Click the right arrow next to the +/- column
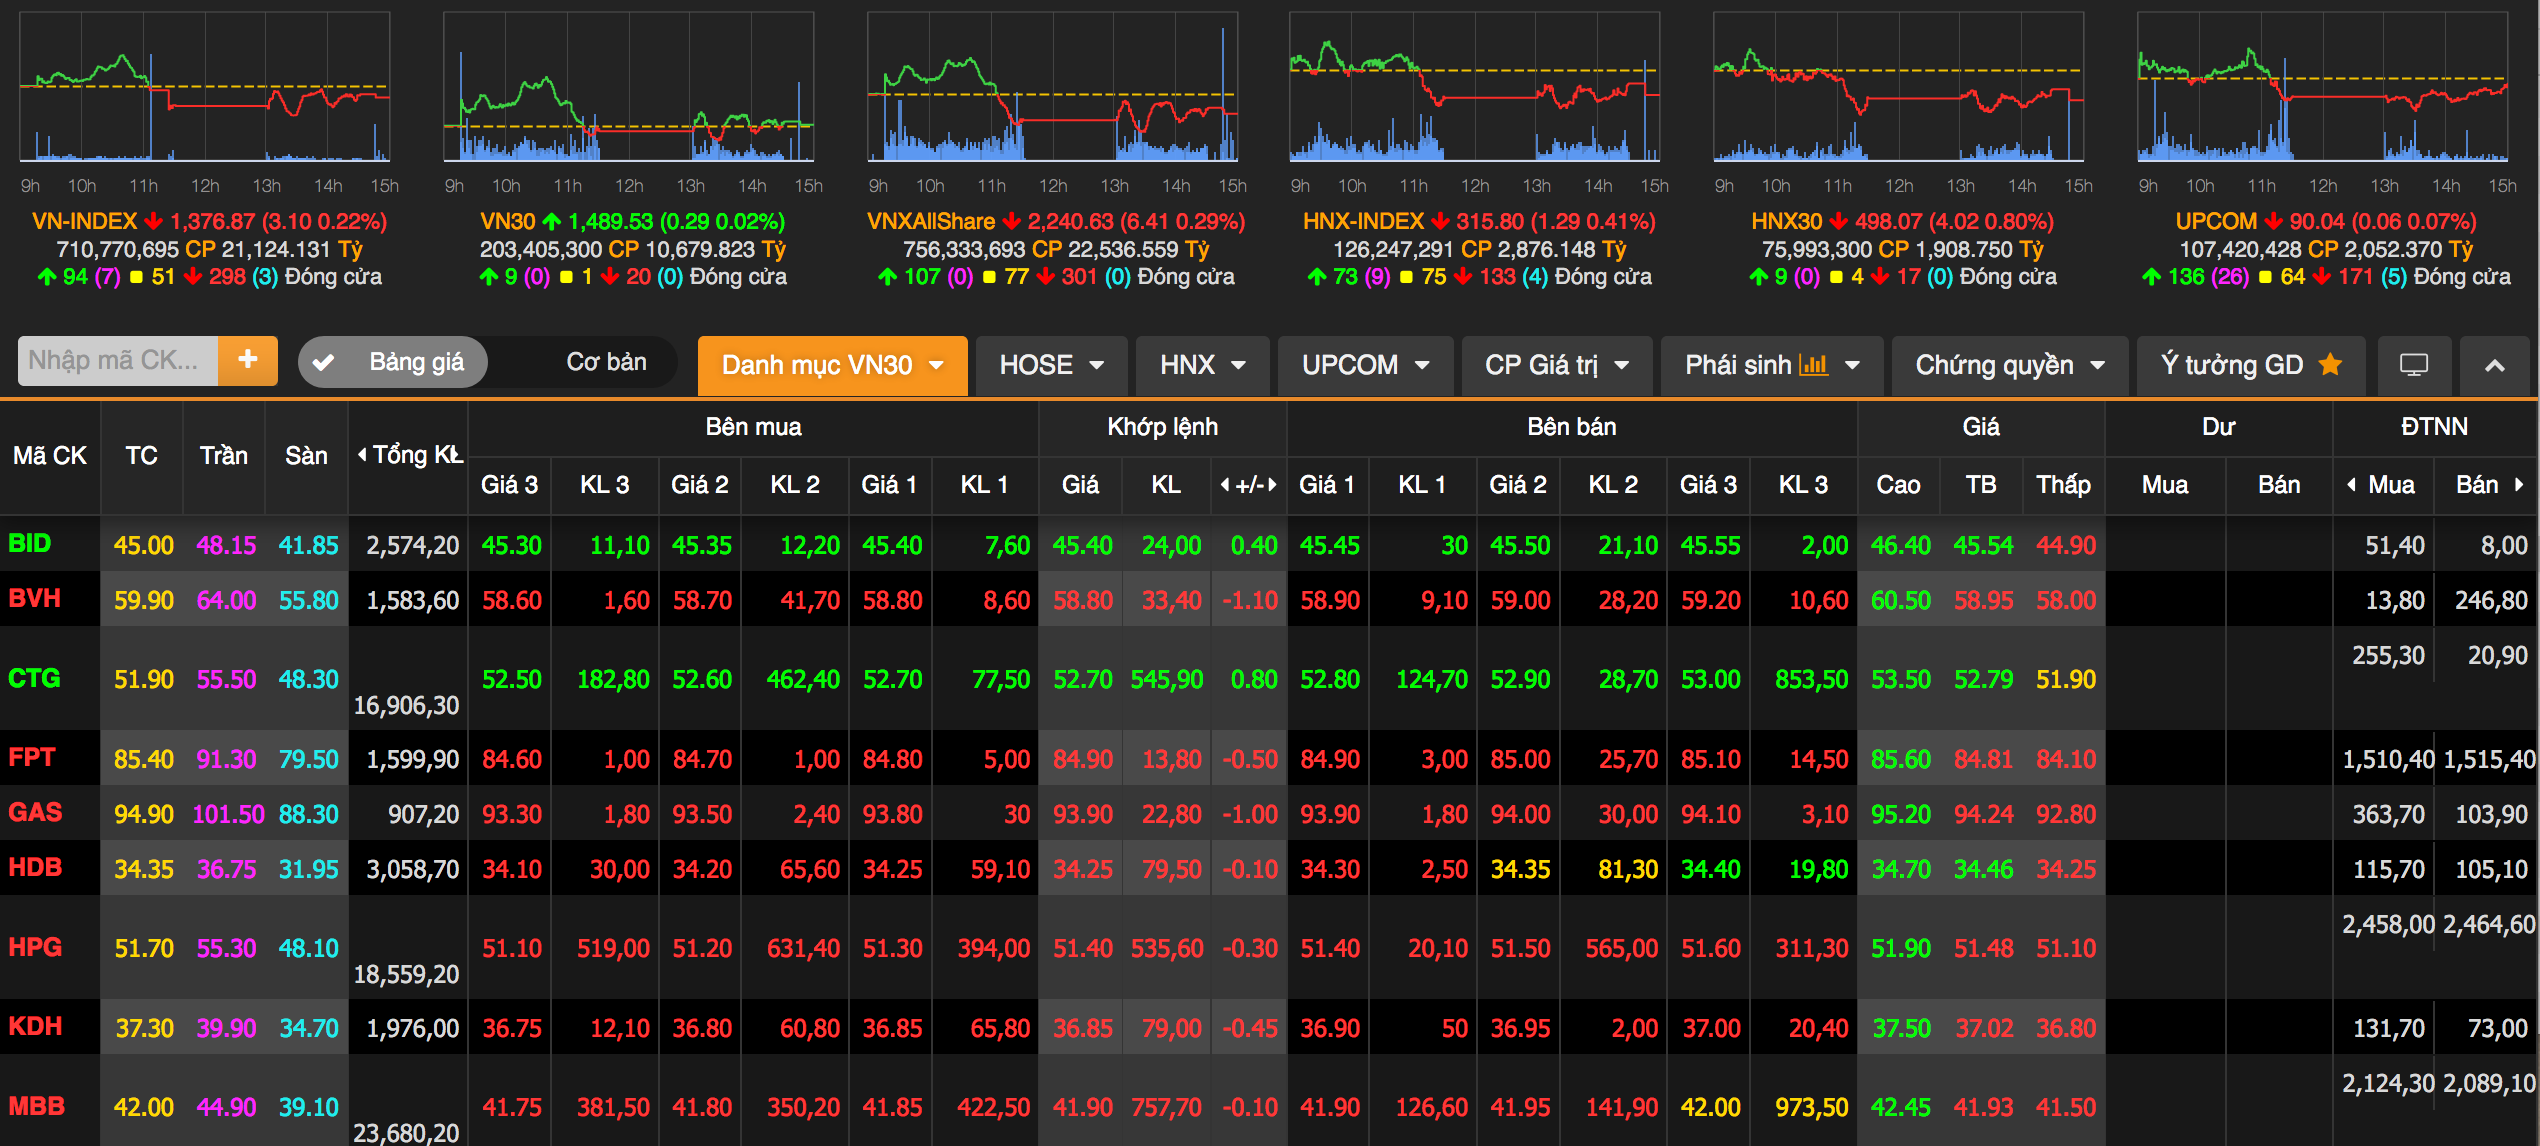 pyautogui.click(x=1273, y=485)
